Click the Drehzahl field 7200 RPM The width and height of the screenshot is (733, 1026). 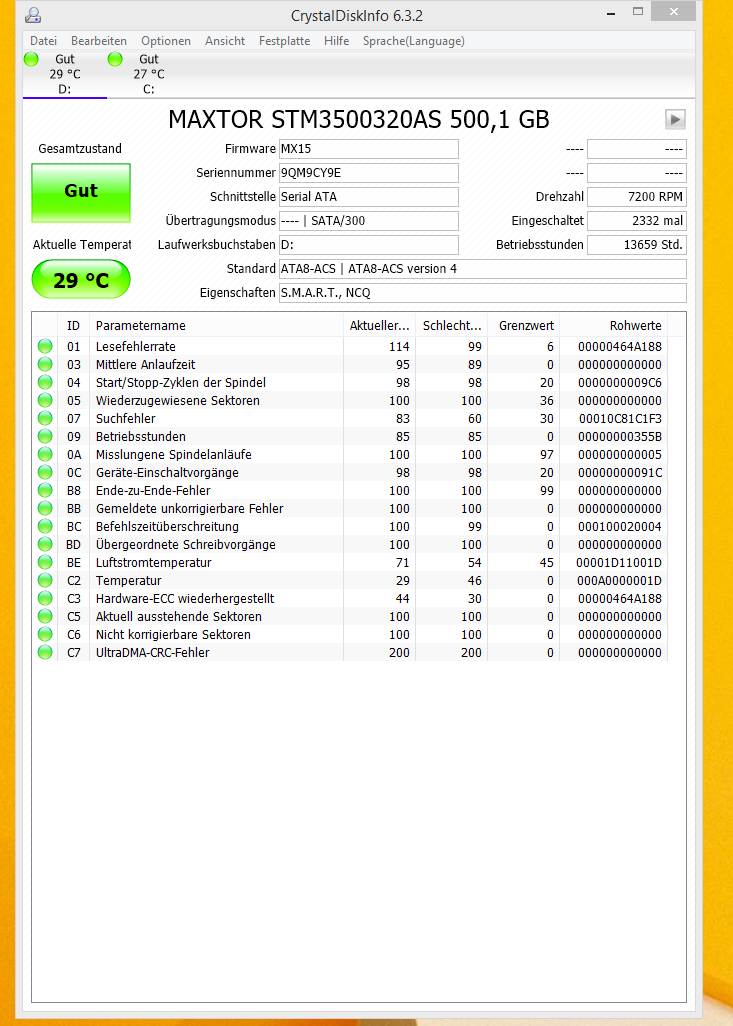pos(637,196)
